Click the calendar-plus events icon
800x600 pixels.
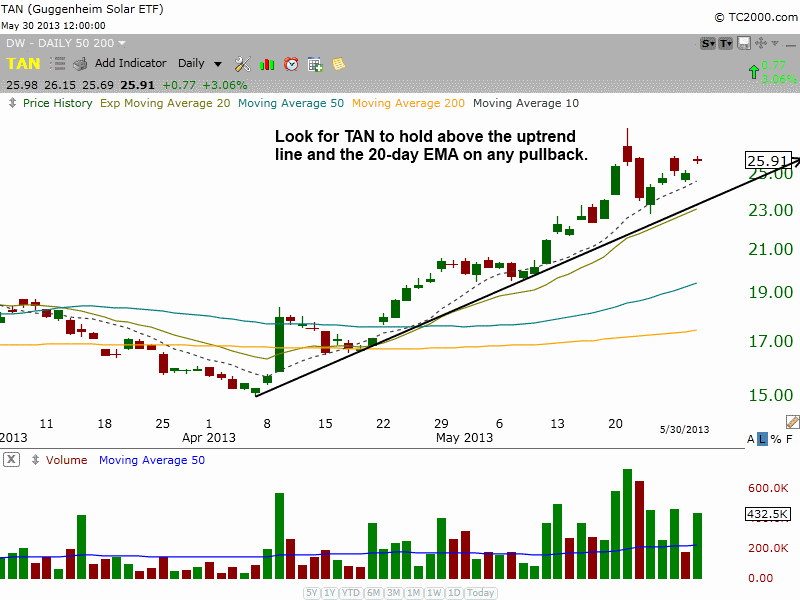[314, 63]
